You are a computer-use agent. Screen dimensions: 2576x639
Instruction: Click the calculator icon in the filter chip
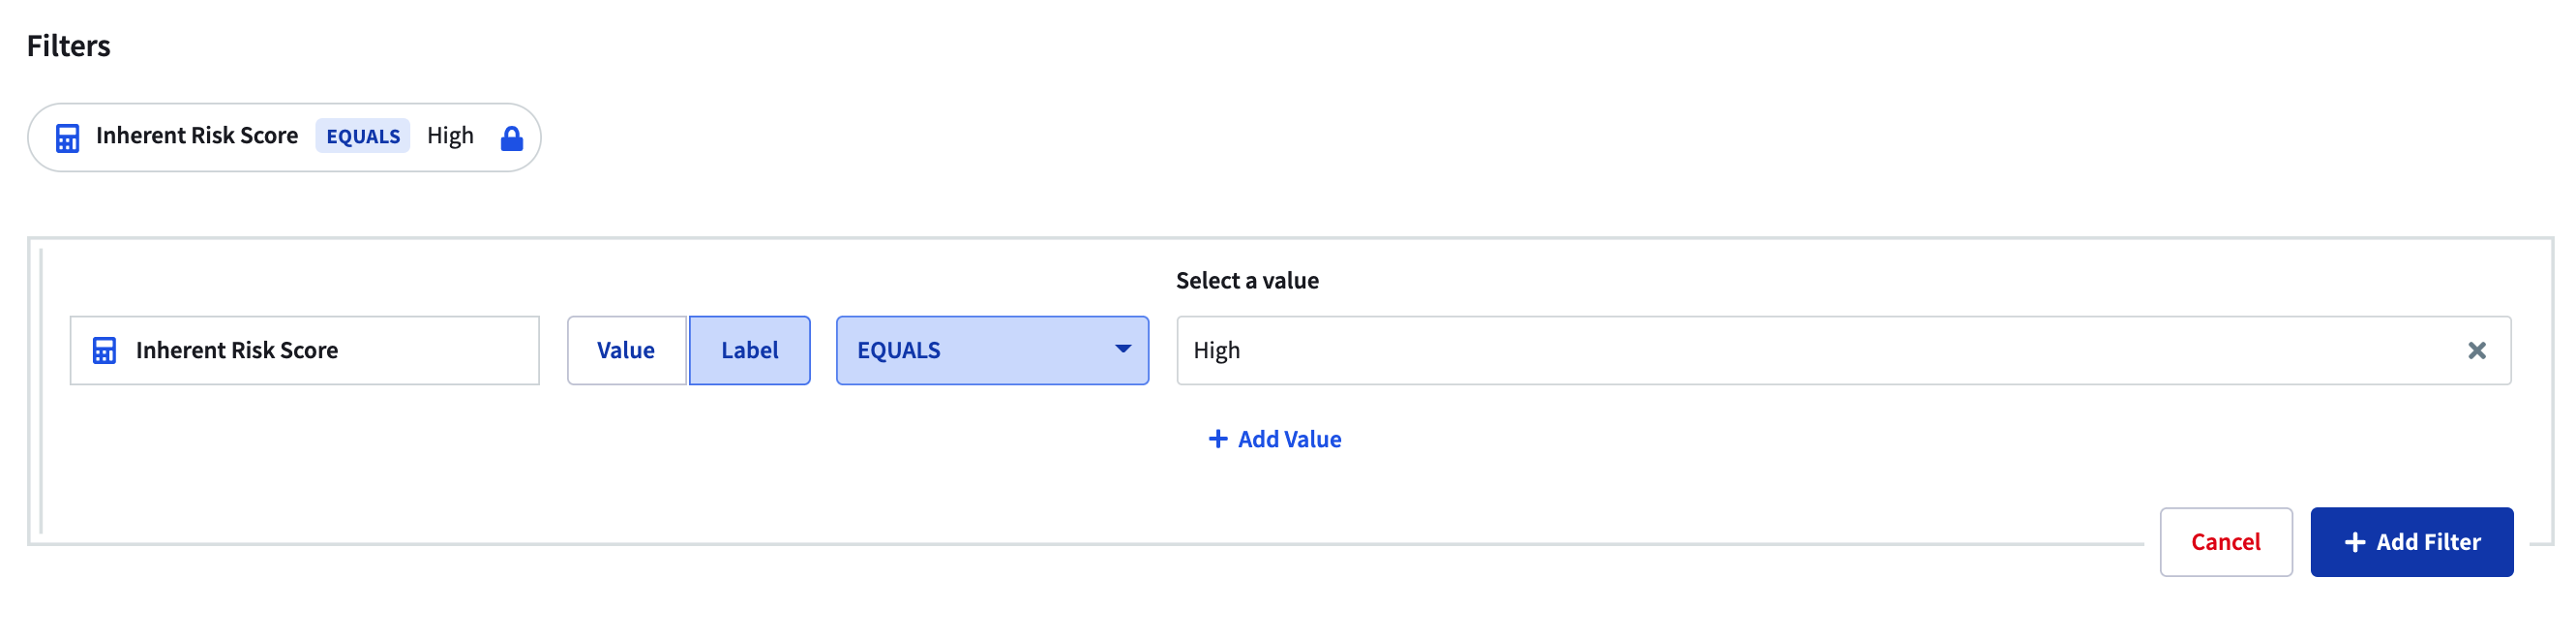point(67,138)
